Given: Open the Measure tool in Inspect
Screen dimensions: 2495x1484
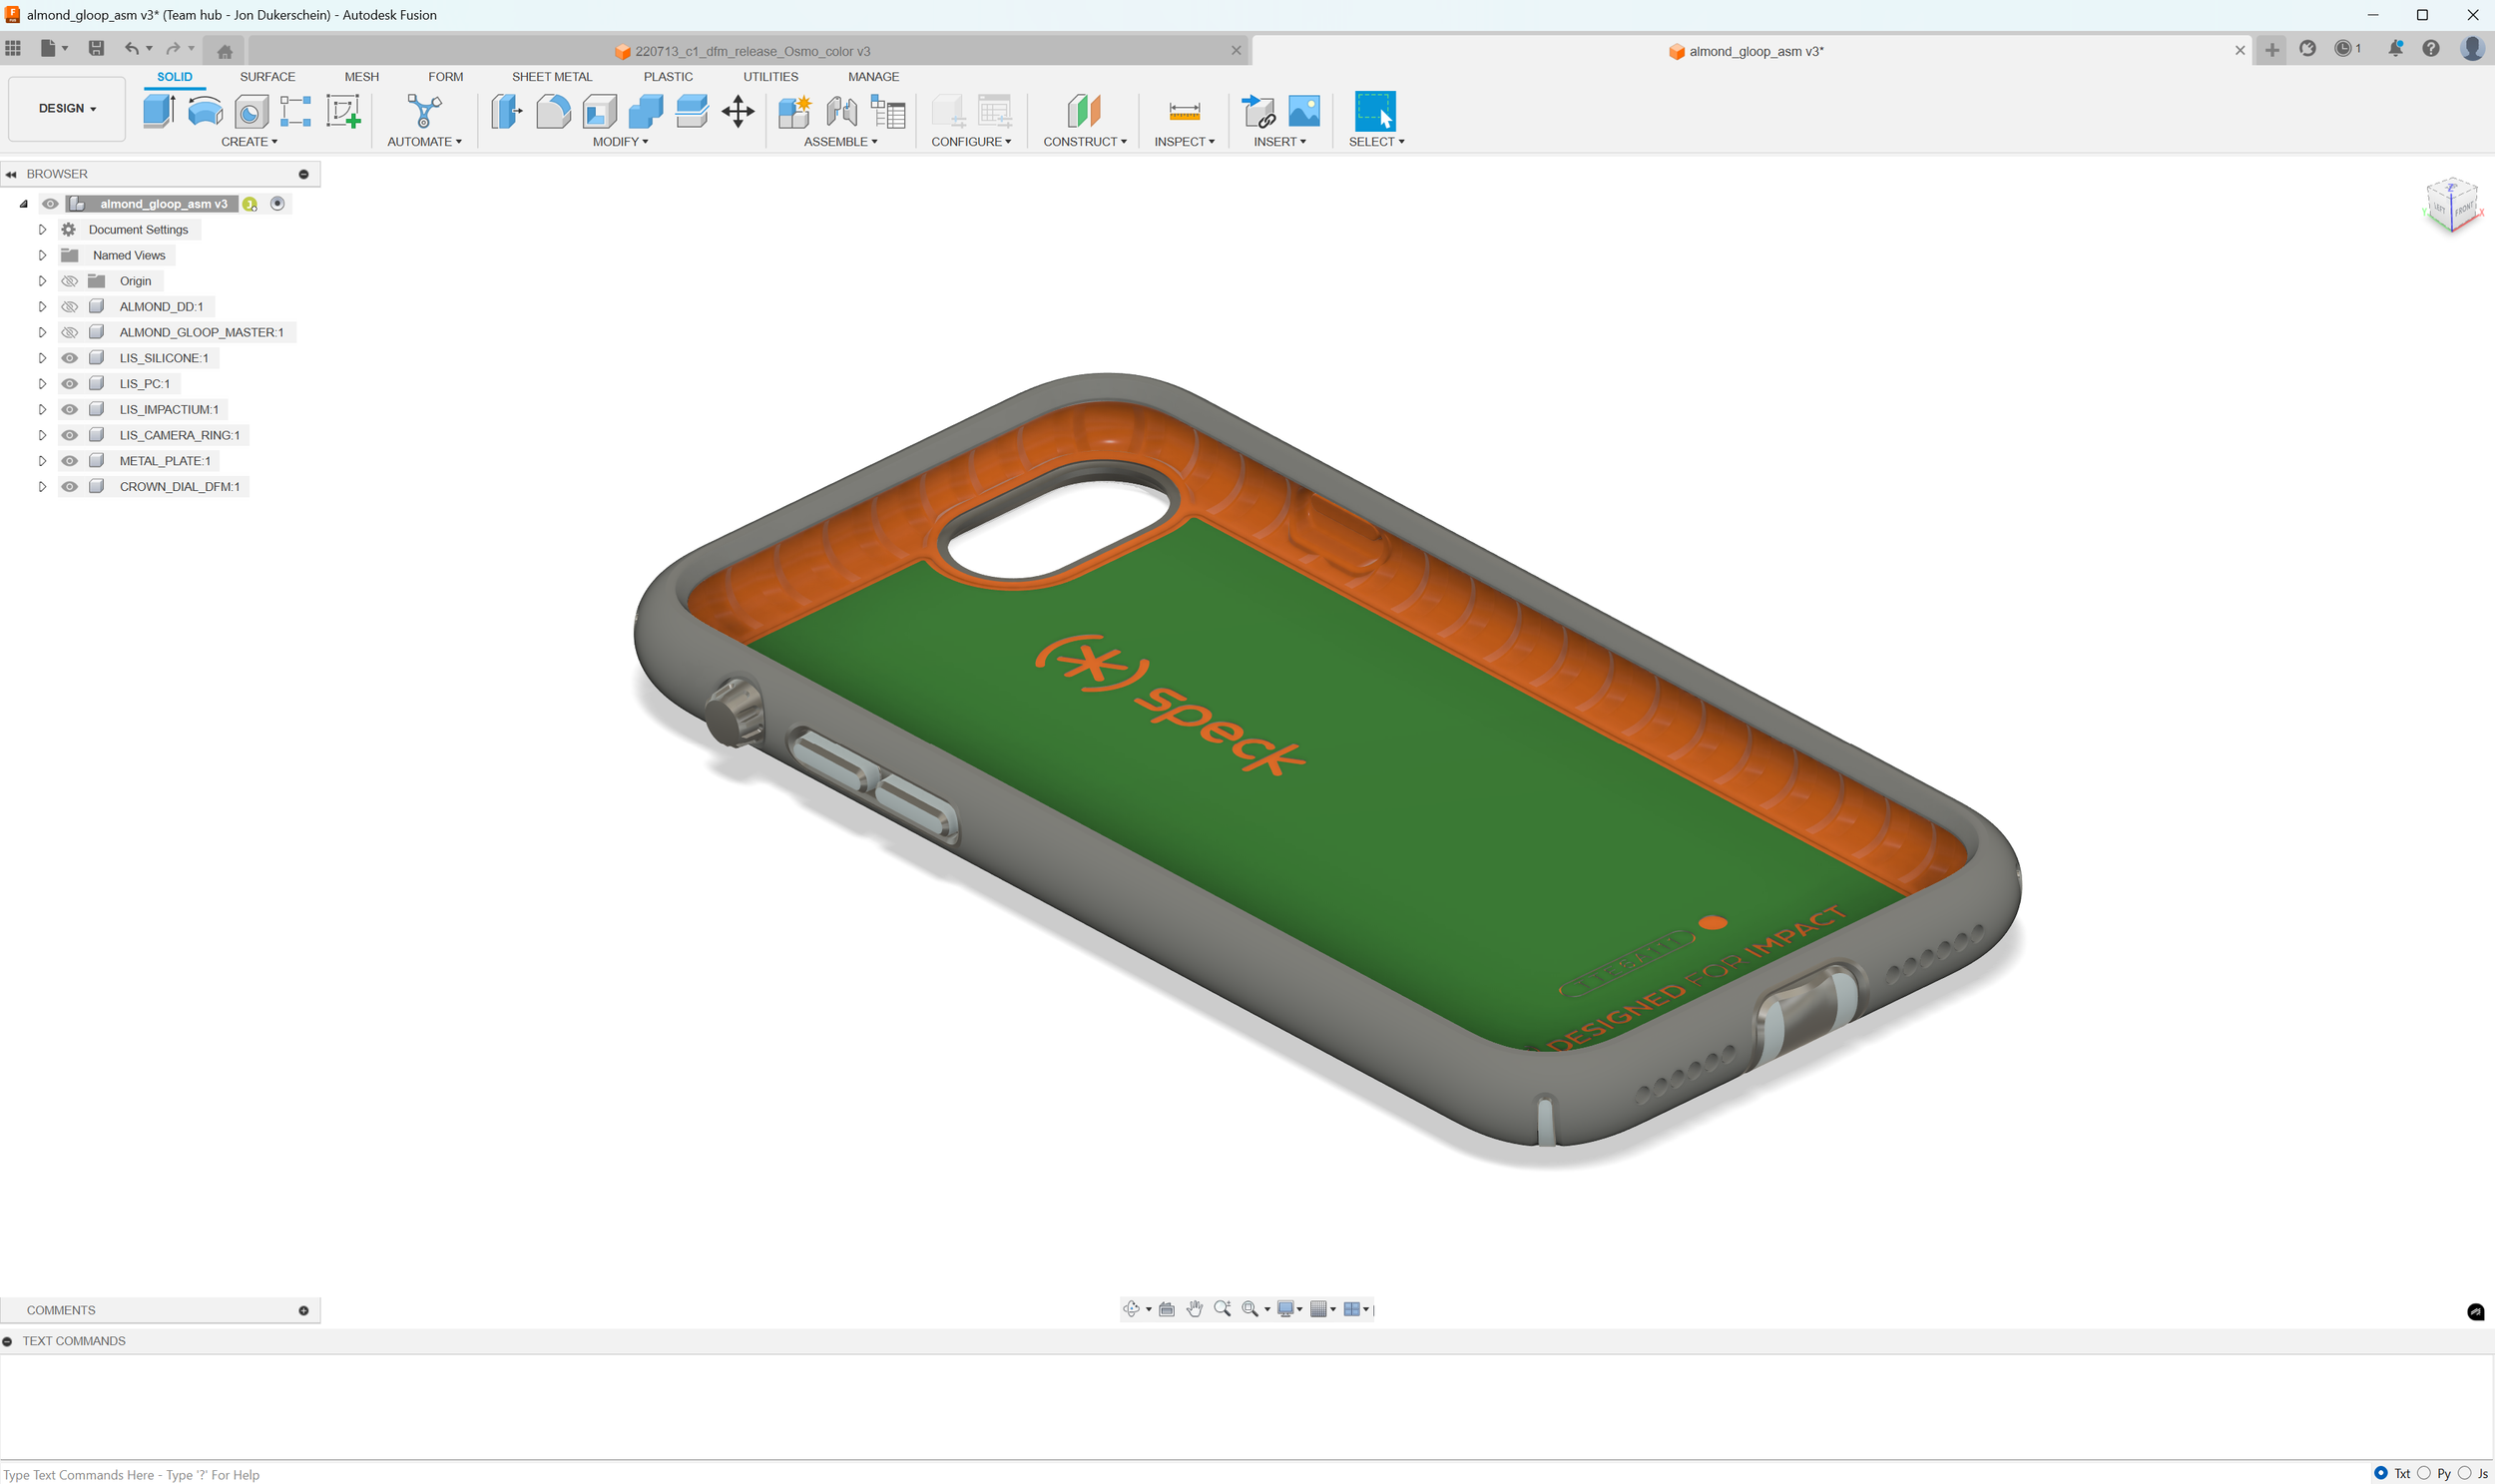Looking at the screenshot, I should pos(1184,110).
